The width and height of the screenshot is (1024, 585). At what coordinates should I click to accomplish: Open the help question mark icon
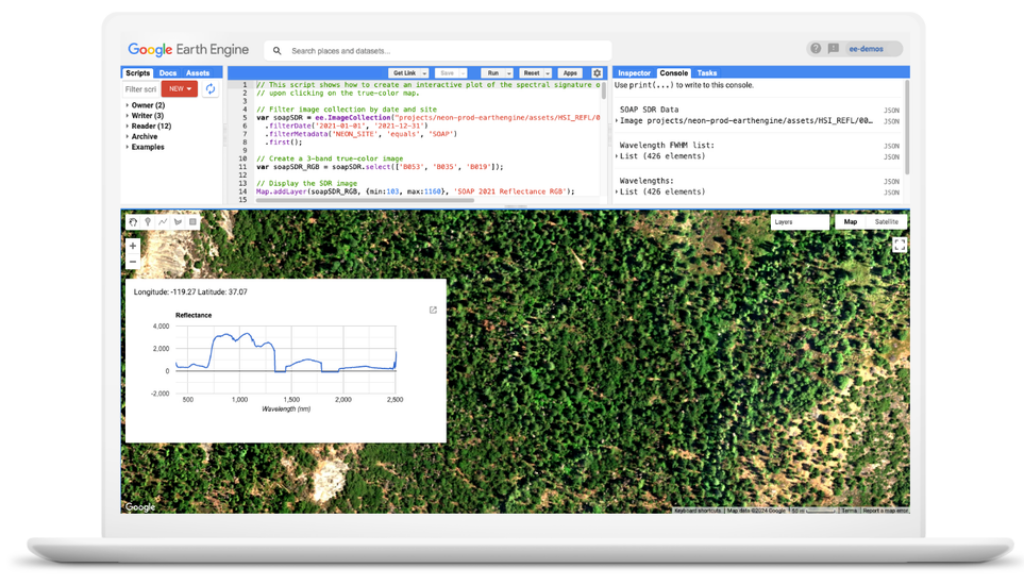click(x=816, y=48)
